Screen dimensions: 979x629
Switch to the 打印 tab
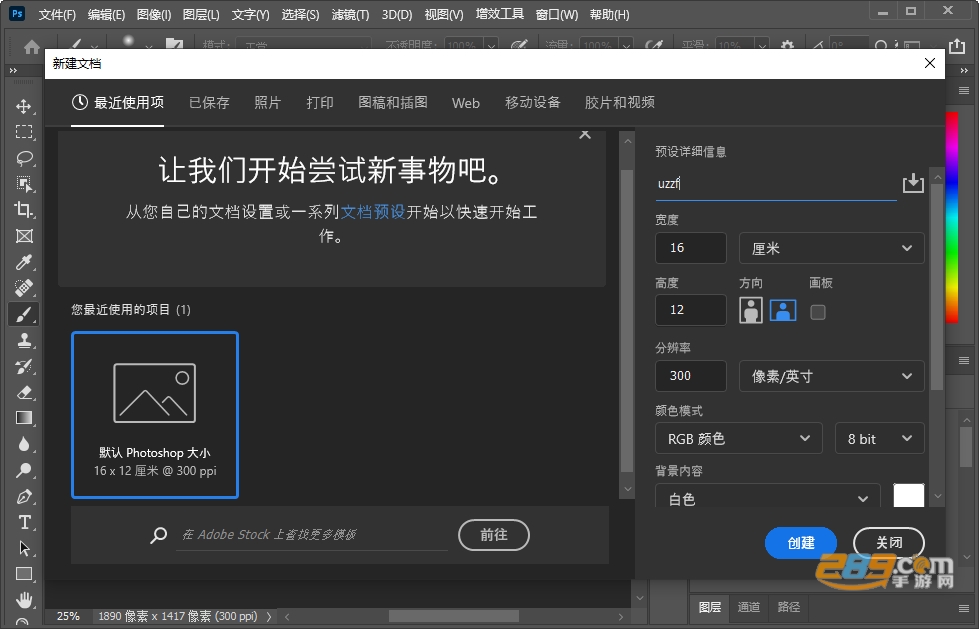coord(320,102)
